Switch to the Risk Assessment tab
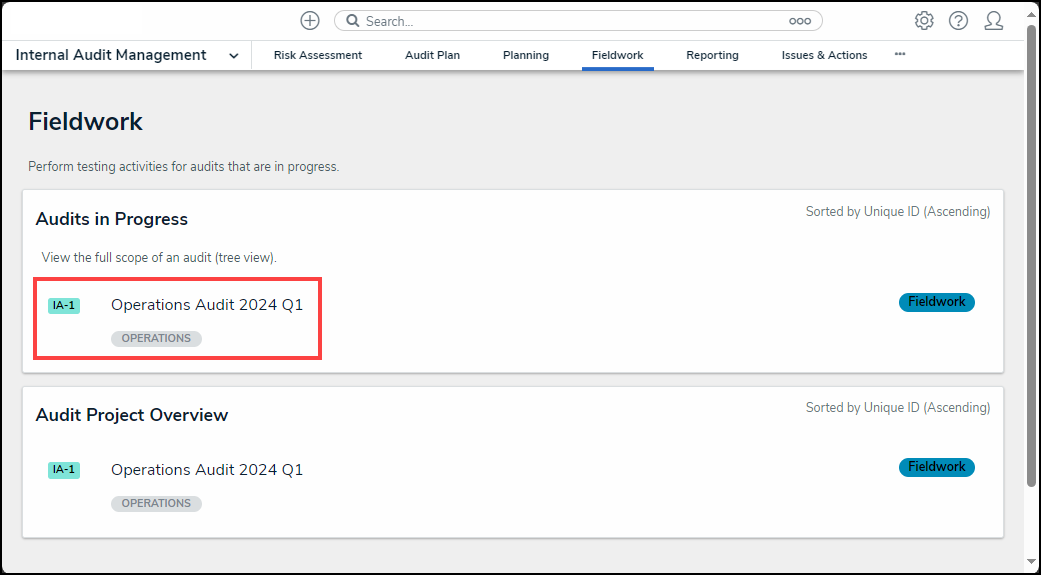The width and height of the screenshot is (1041, 575). coord(318,55)
